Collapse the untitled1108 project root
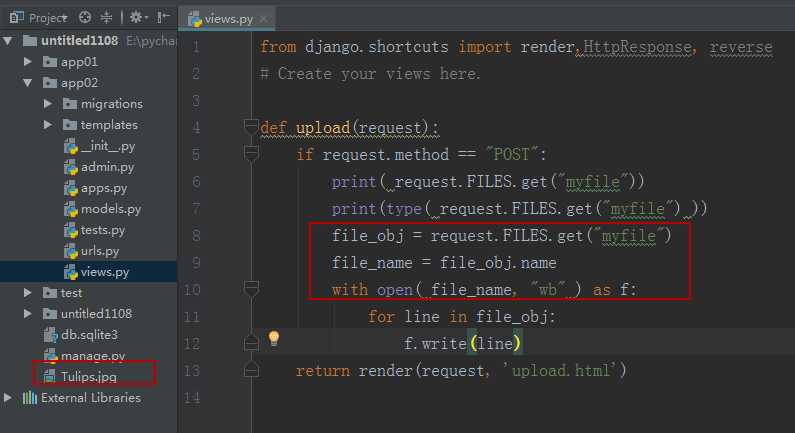 pos(8,41)
